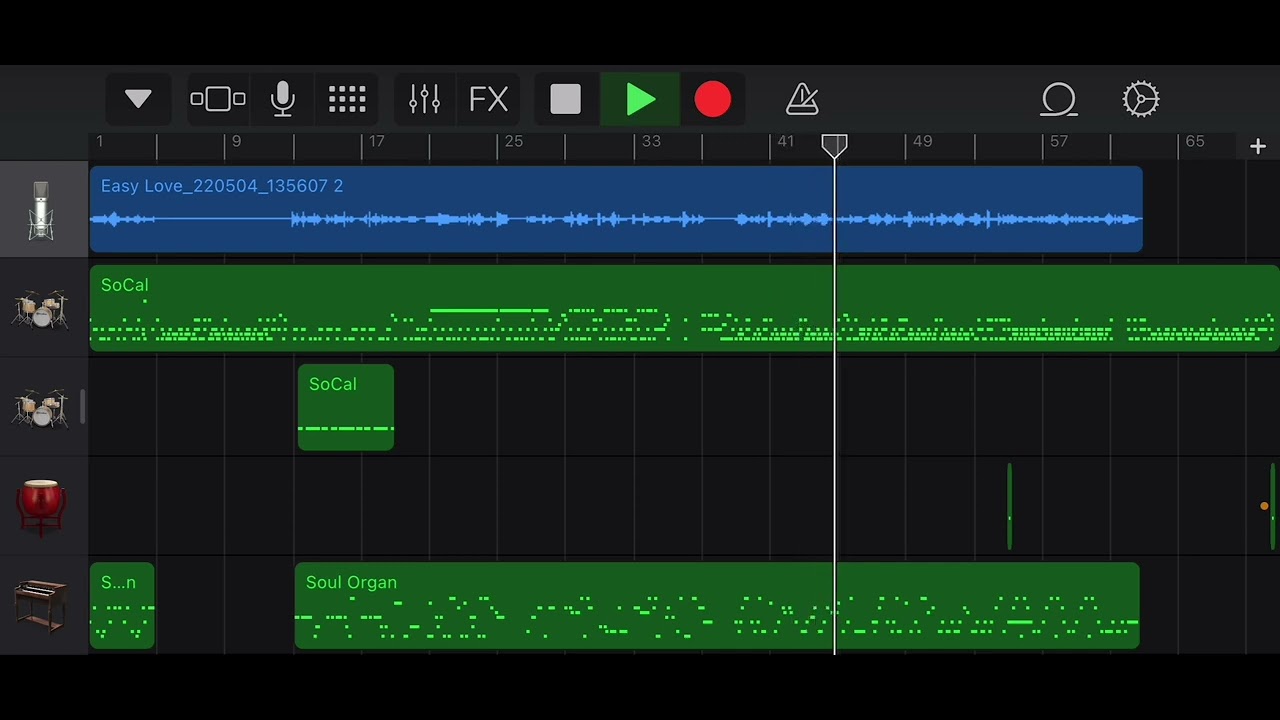Open the navigation dropdown triangle menu
Screen dimensions: 1280x720
[x=138, y=99]
